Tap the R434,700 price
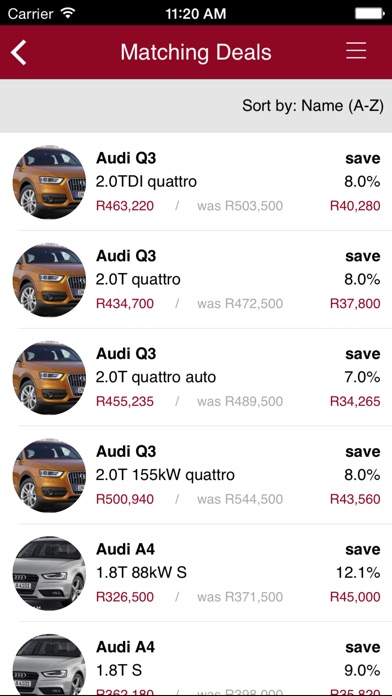 click(125, 304)
